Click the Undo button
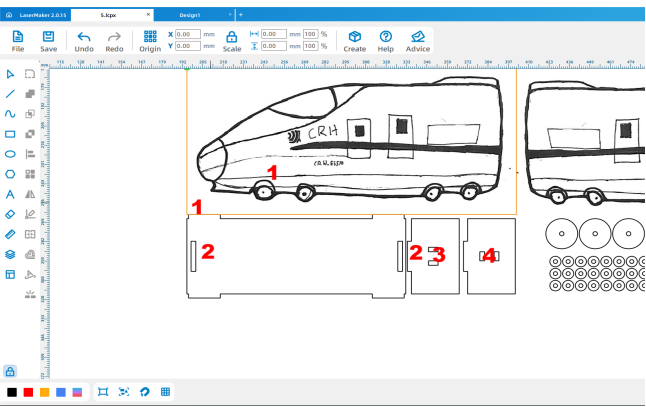Image resolution: width=646 pixels, height=407 pixels. pos(84,41)
